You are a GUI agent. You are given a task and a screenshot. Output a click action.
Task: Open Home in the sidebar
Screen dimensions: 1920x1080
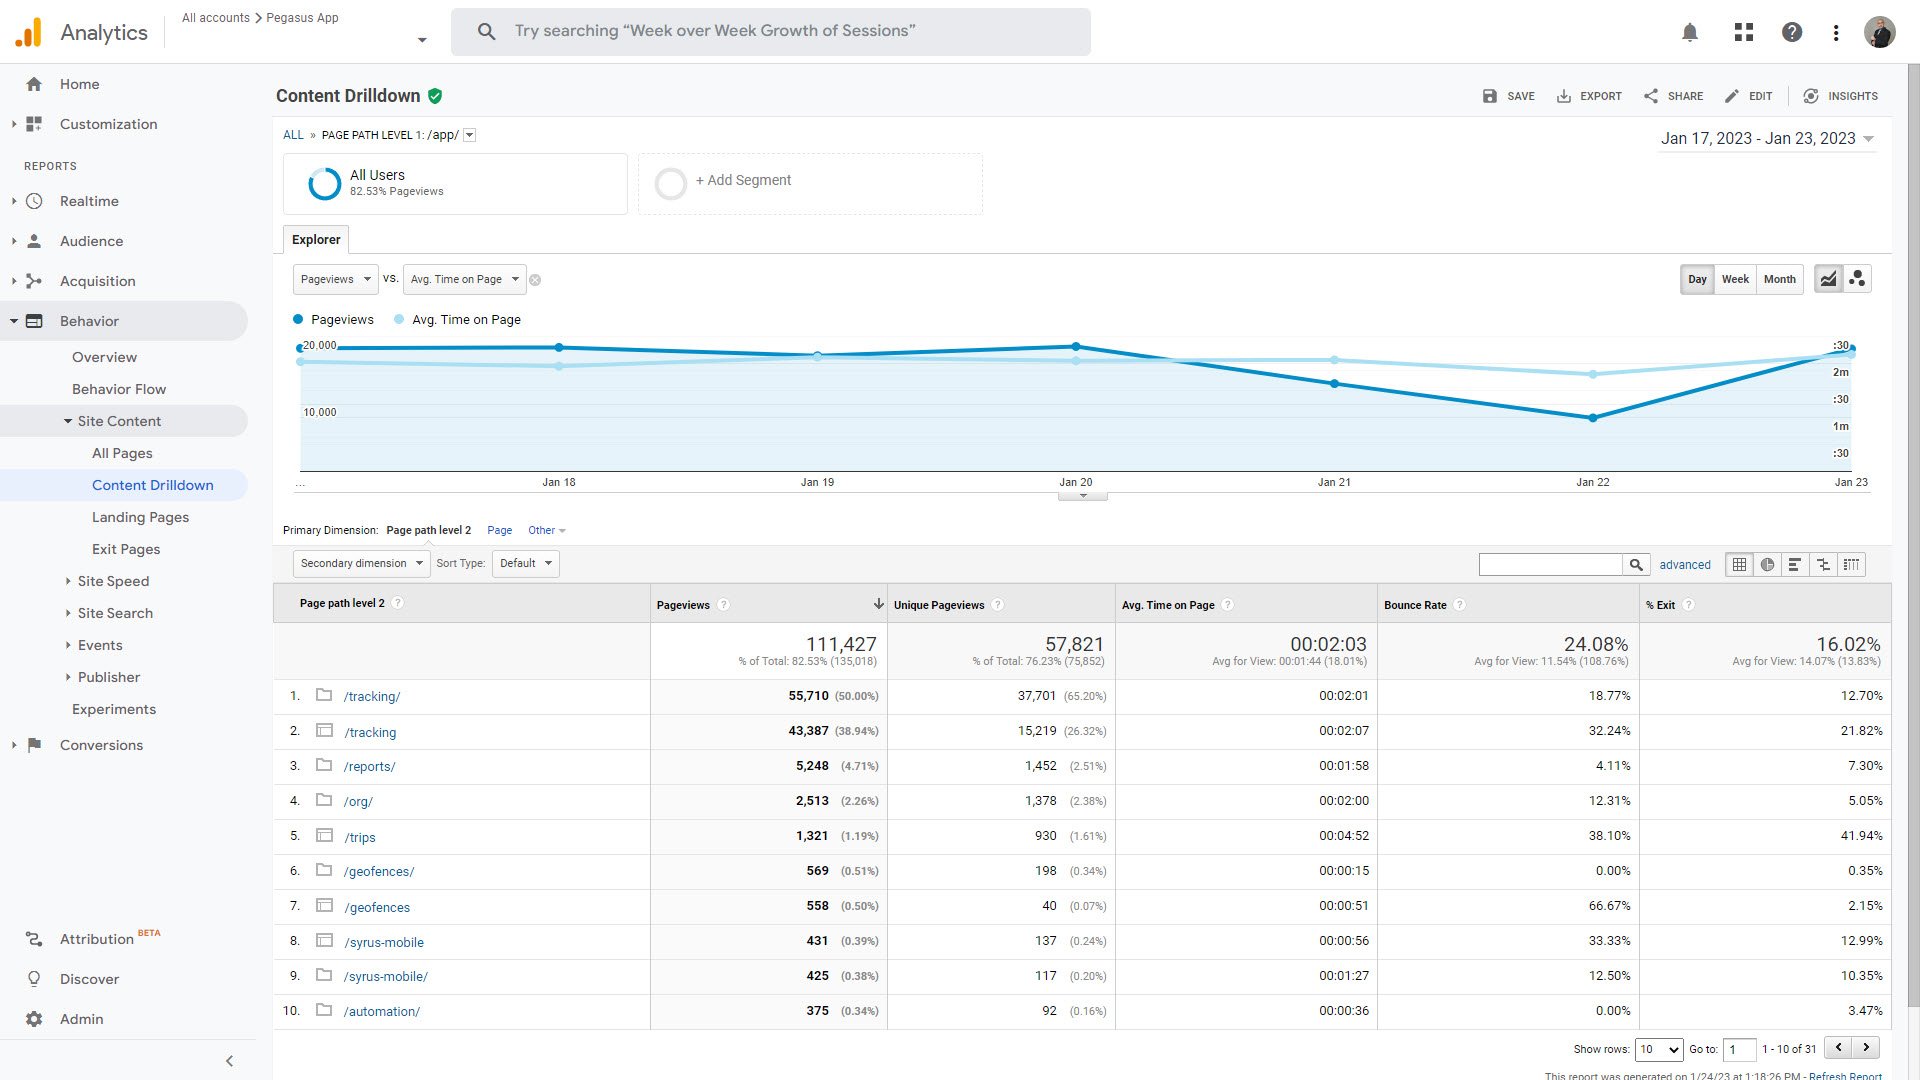tap(79, 84)
